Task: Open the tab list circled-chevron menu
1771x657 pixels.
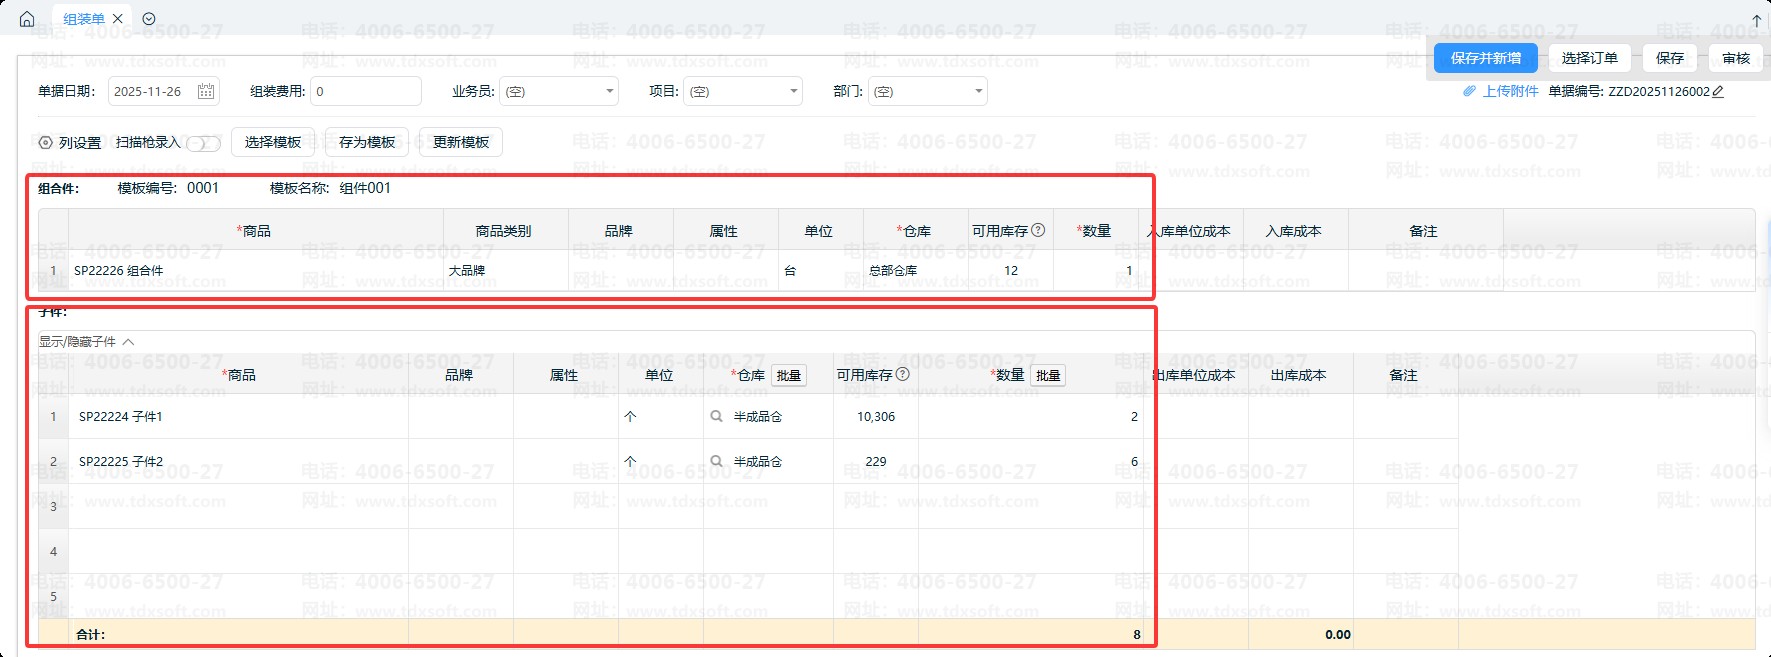Action: click(x=149, y=19)
